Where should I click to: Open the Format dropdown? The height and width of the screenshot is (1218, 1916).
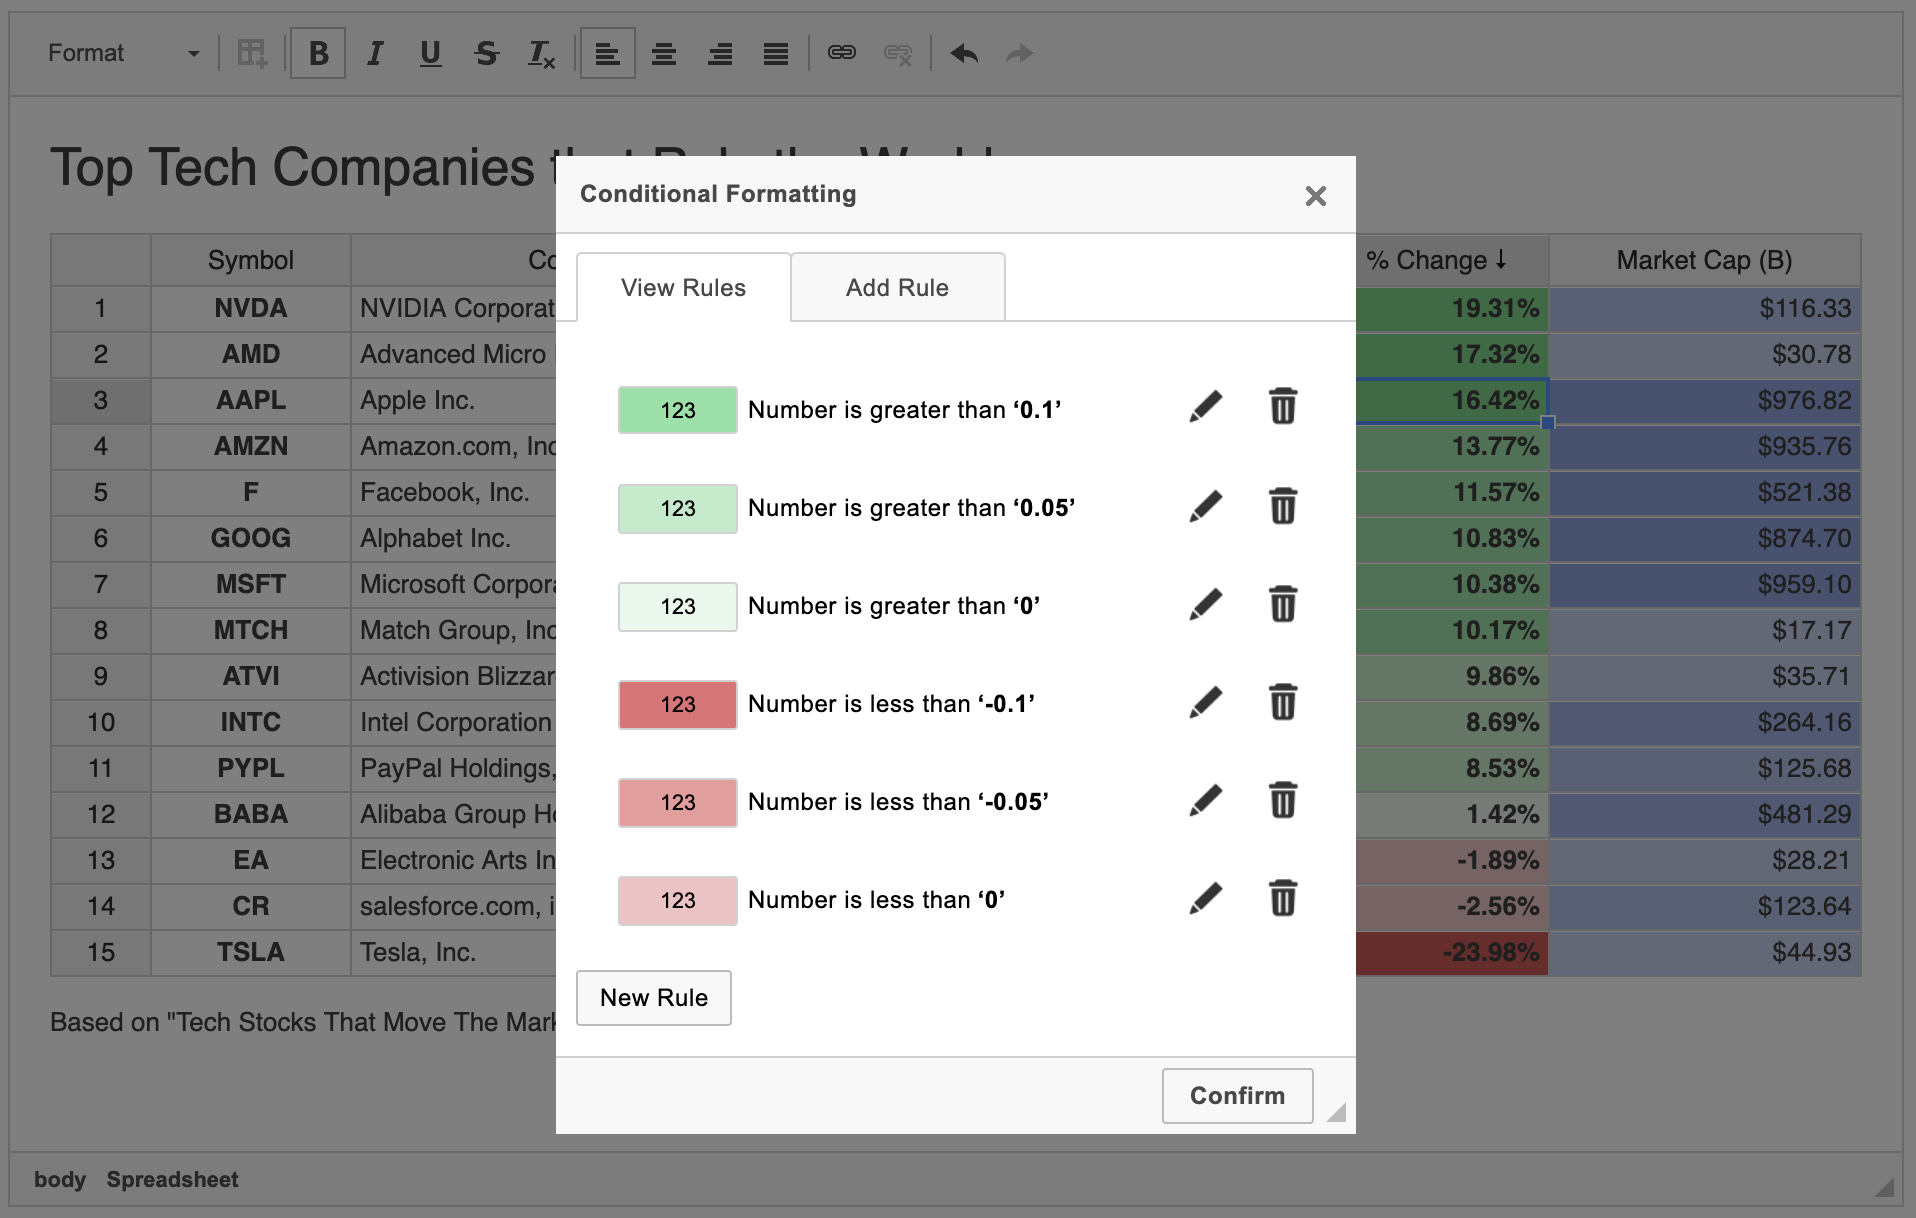[124, 53]
